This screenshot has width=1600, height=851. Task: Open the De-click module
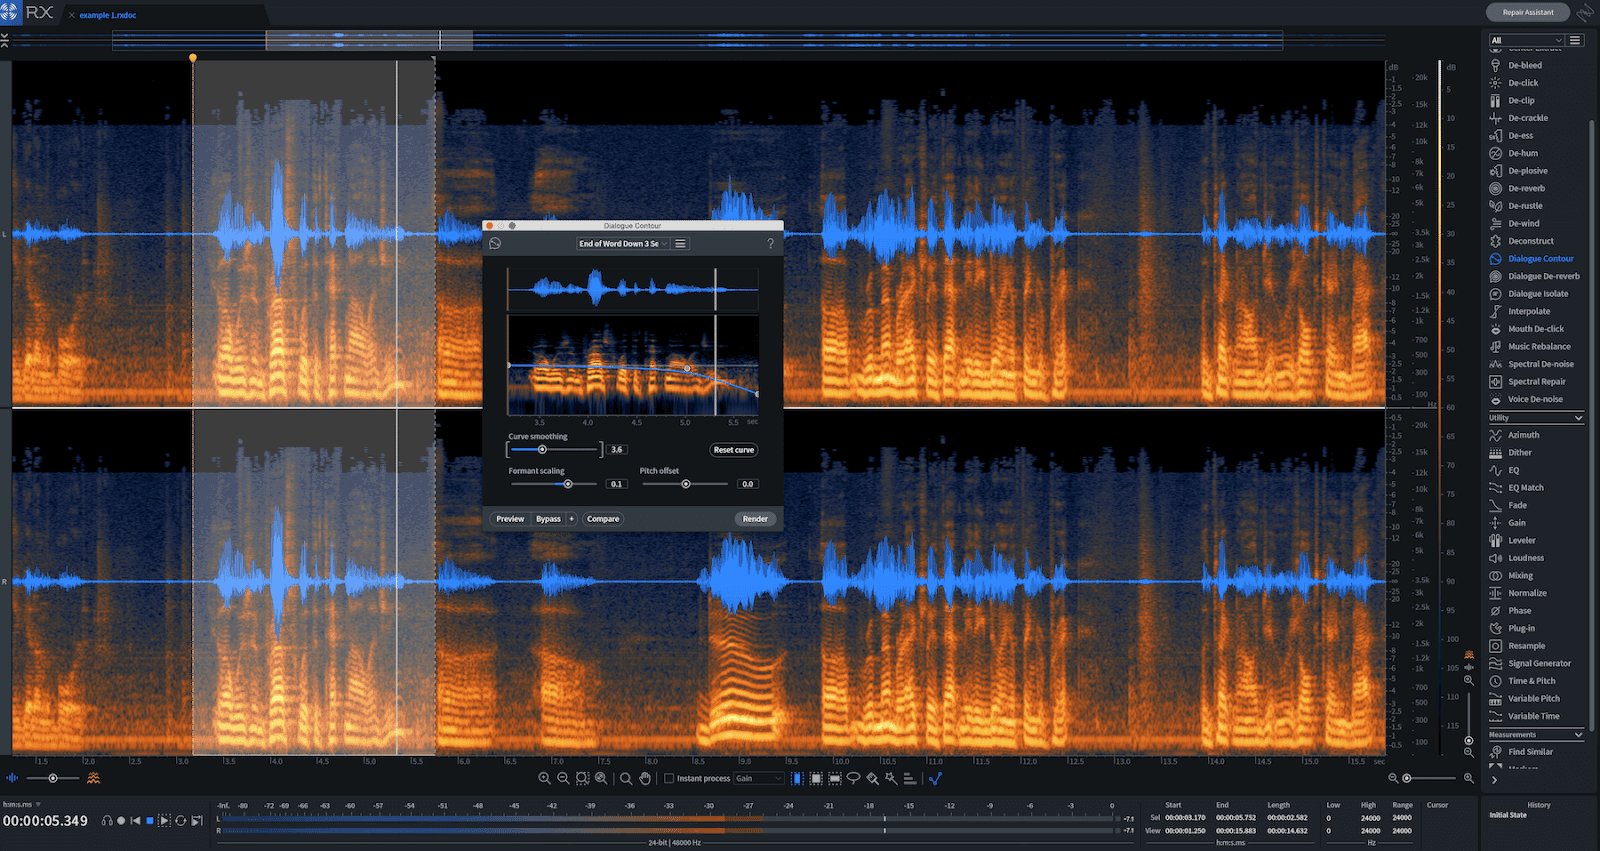pos(1523,83)
